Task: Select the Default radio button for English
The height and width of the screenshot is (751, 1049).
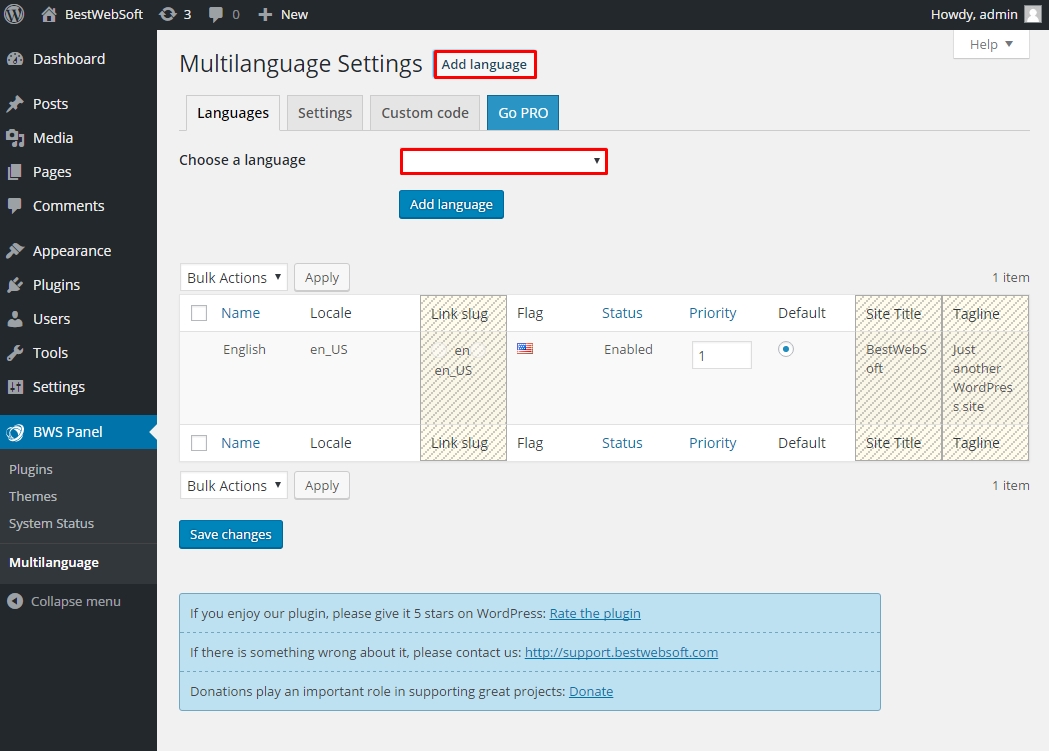Action: coord(785,349)
